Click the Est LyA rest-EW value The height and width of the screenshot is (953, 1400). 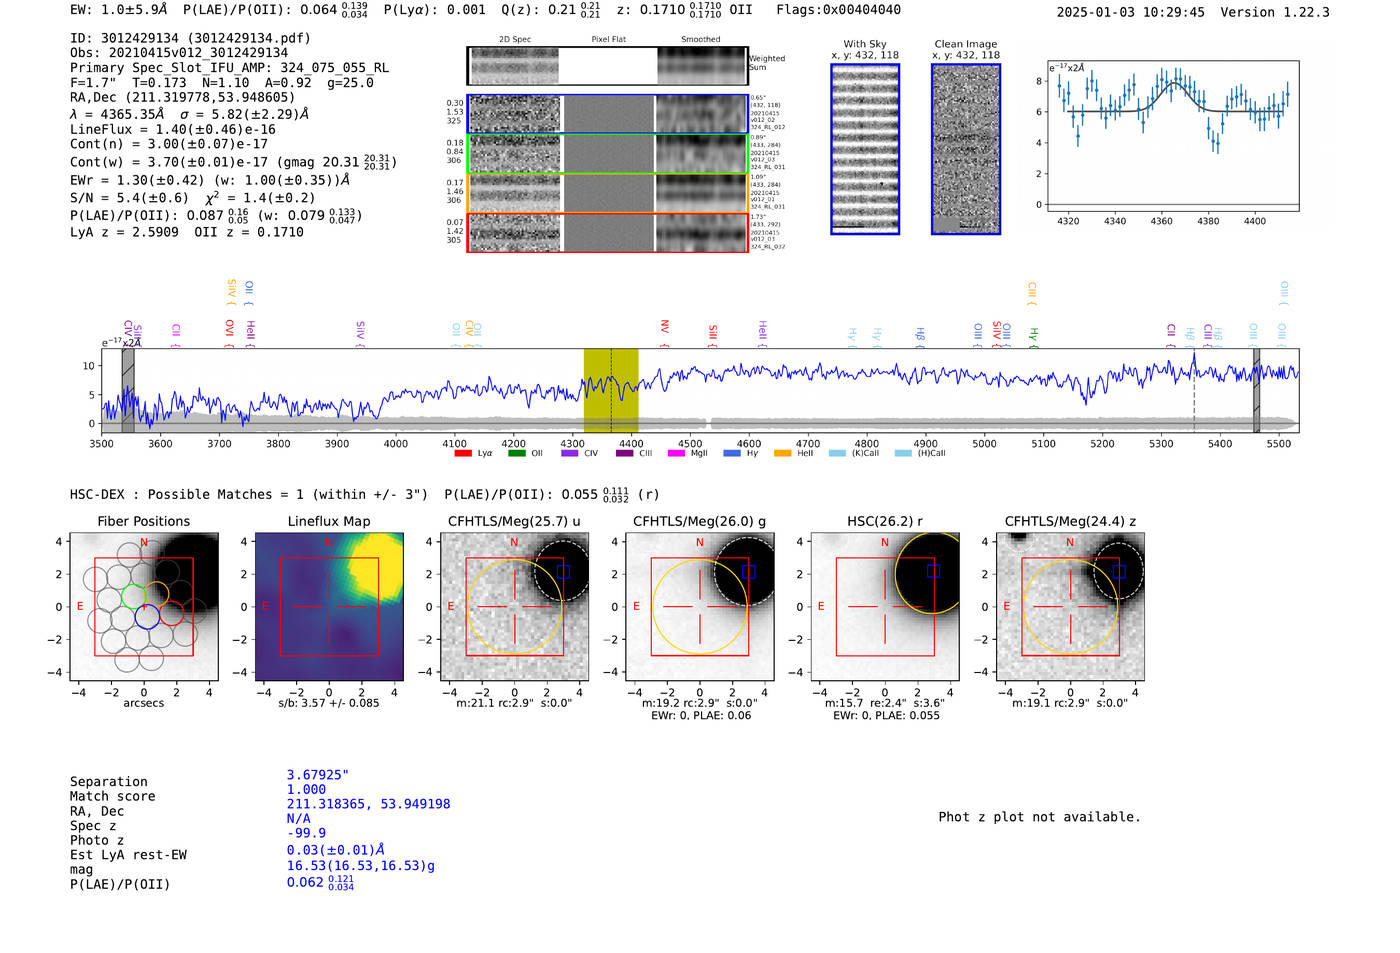335,850
